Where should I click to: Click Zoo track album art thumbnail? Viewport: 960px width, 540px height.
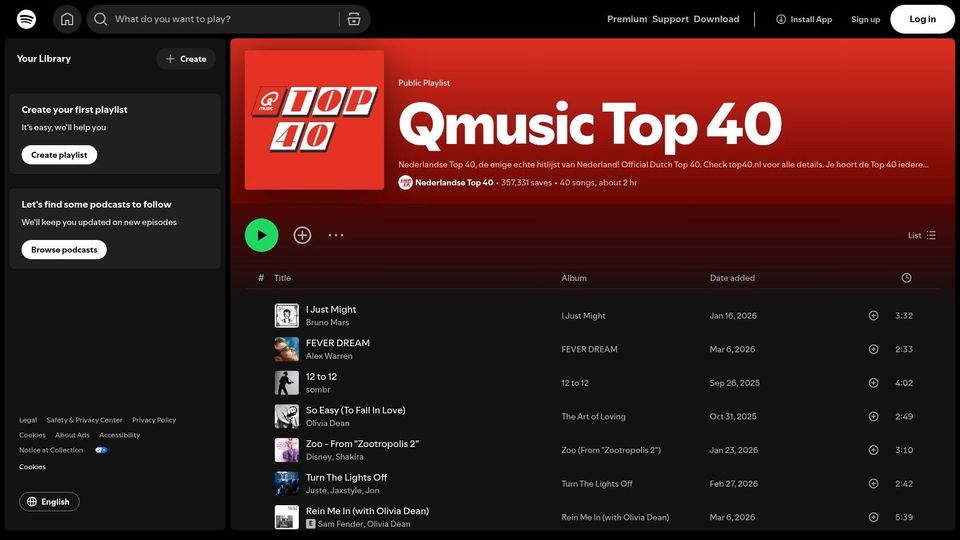tap(287, 451)
